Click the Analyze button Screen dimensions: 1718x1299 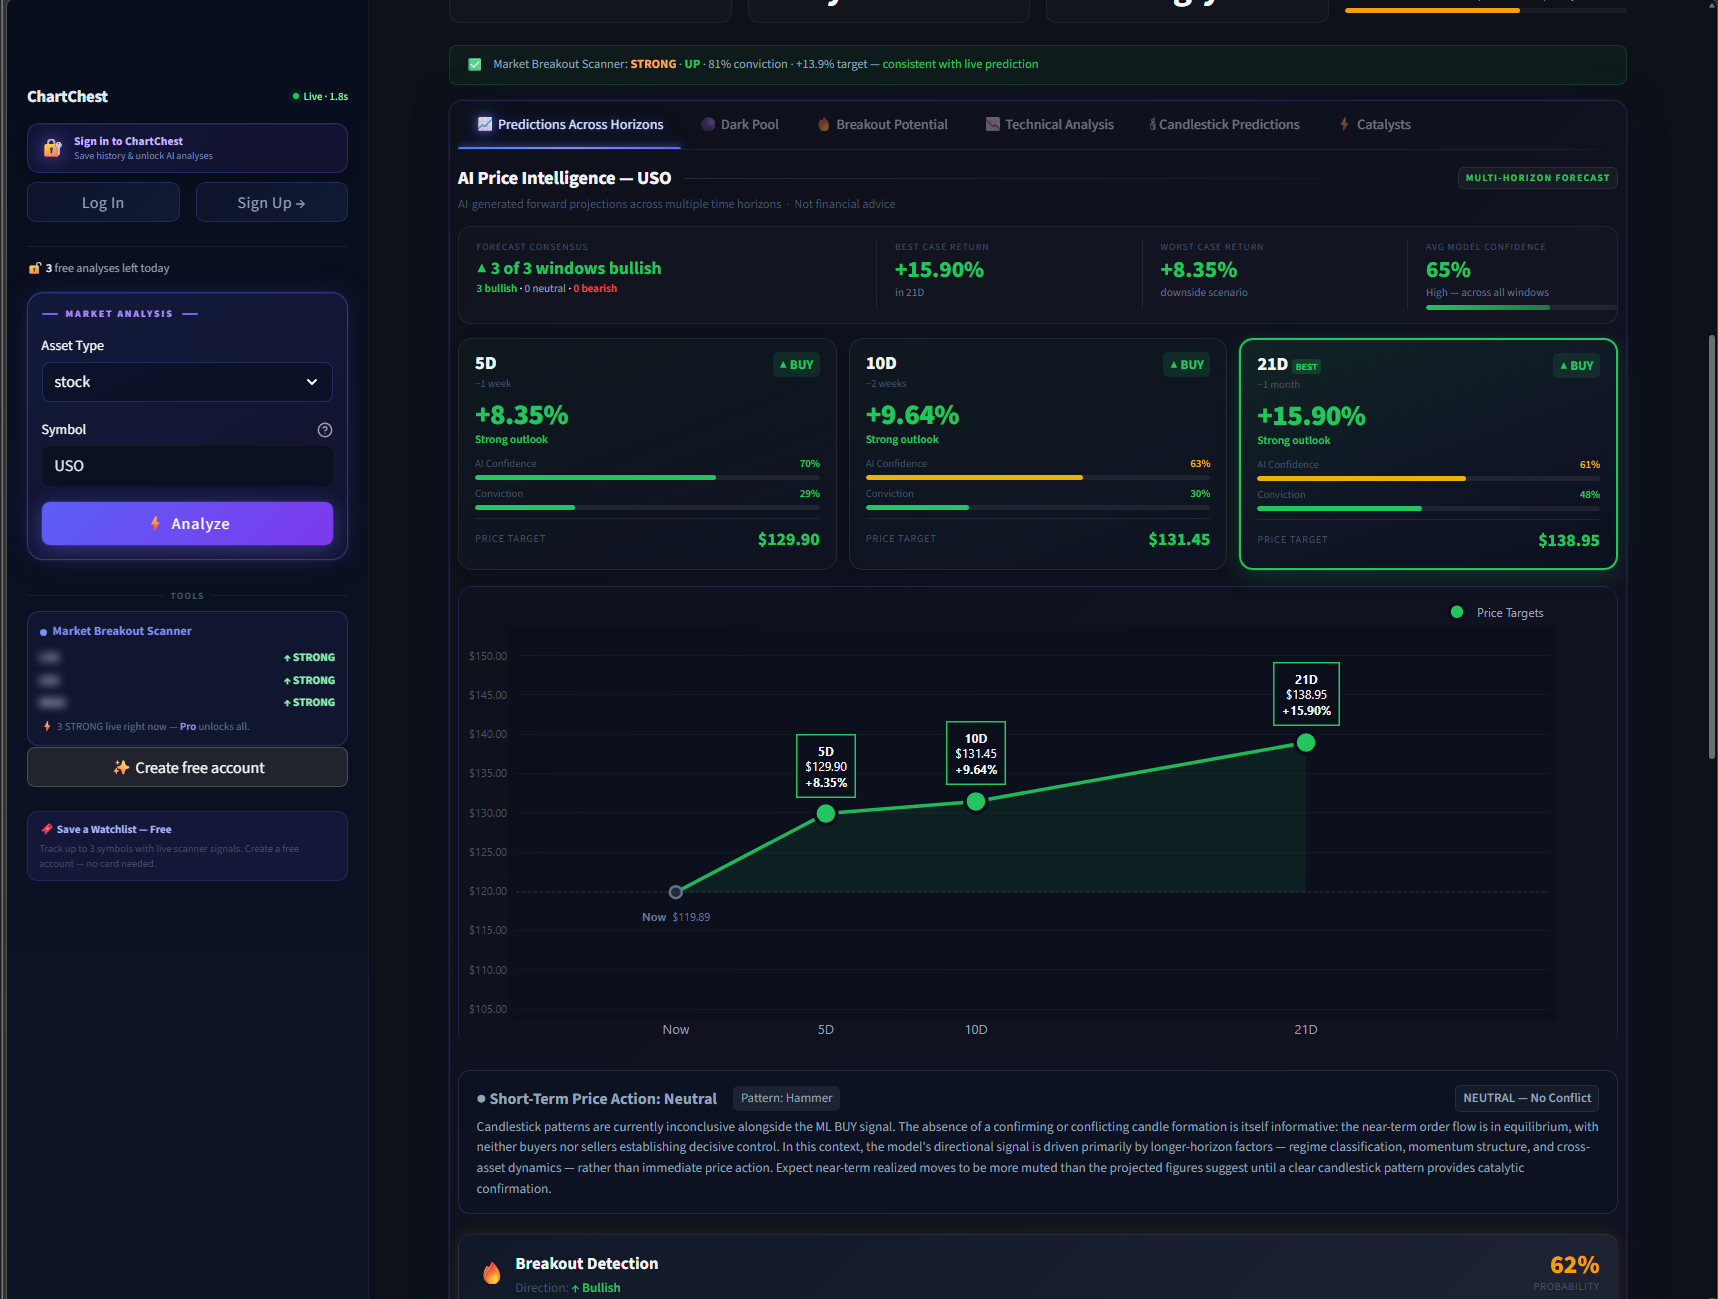187,523
